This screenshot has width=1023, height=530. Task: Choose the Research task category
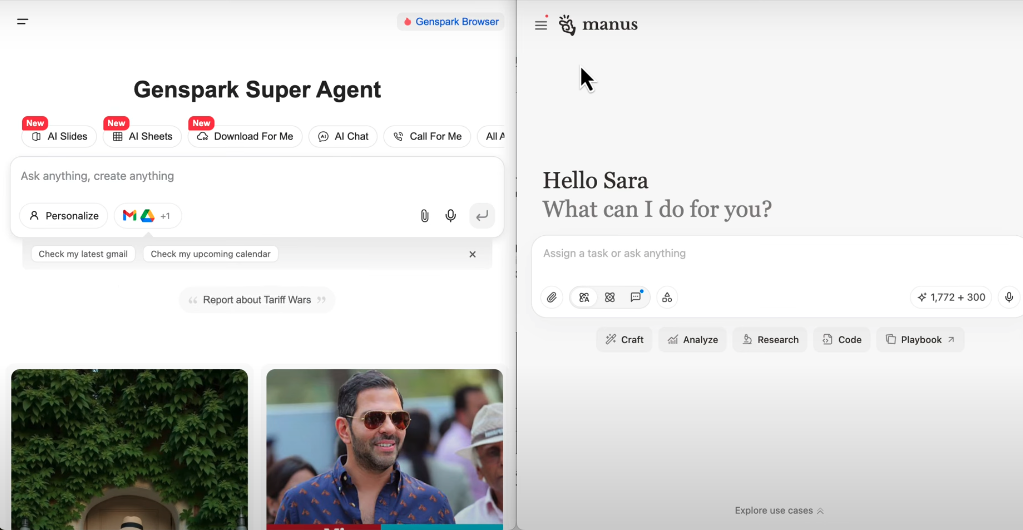tap(770, 339)
